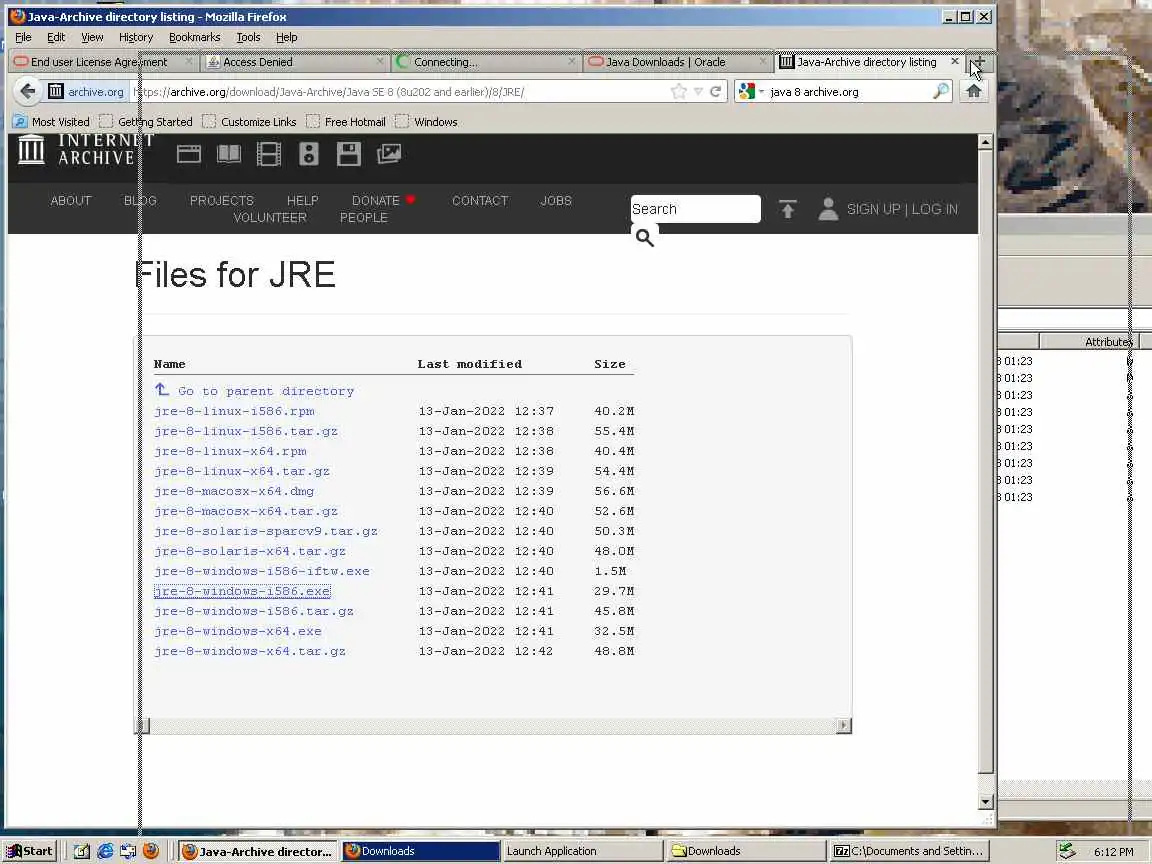Open URL history dropdown arrow
Screen dimensions: 1152x864
(x=698, y=91)
